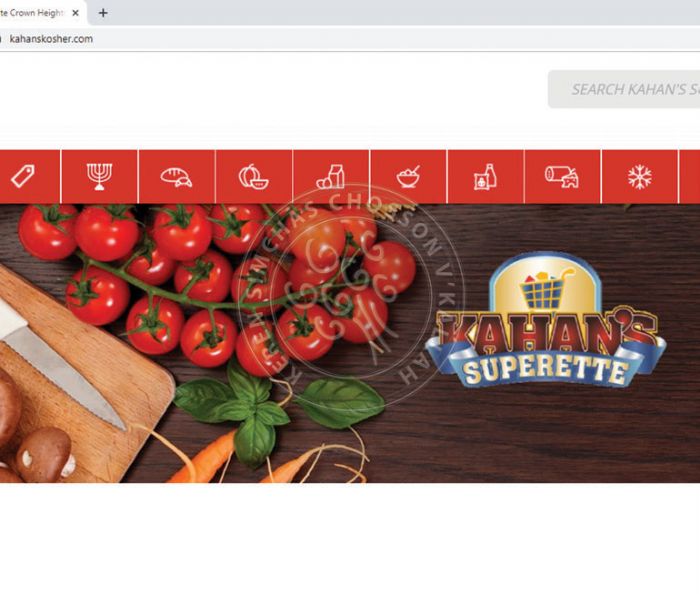Open a new browser tab

103,13
